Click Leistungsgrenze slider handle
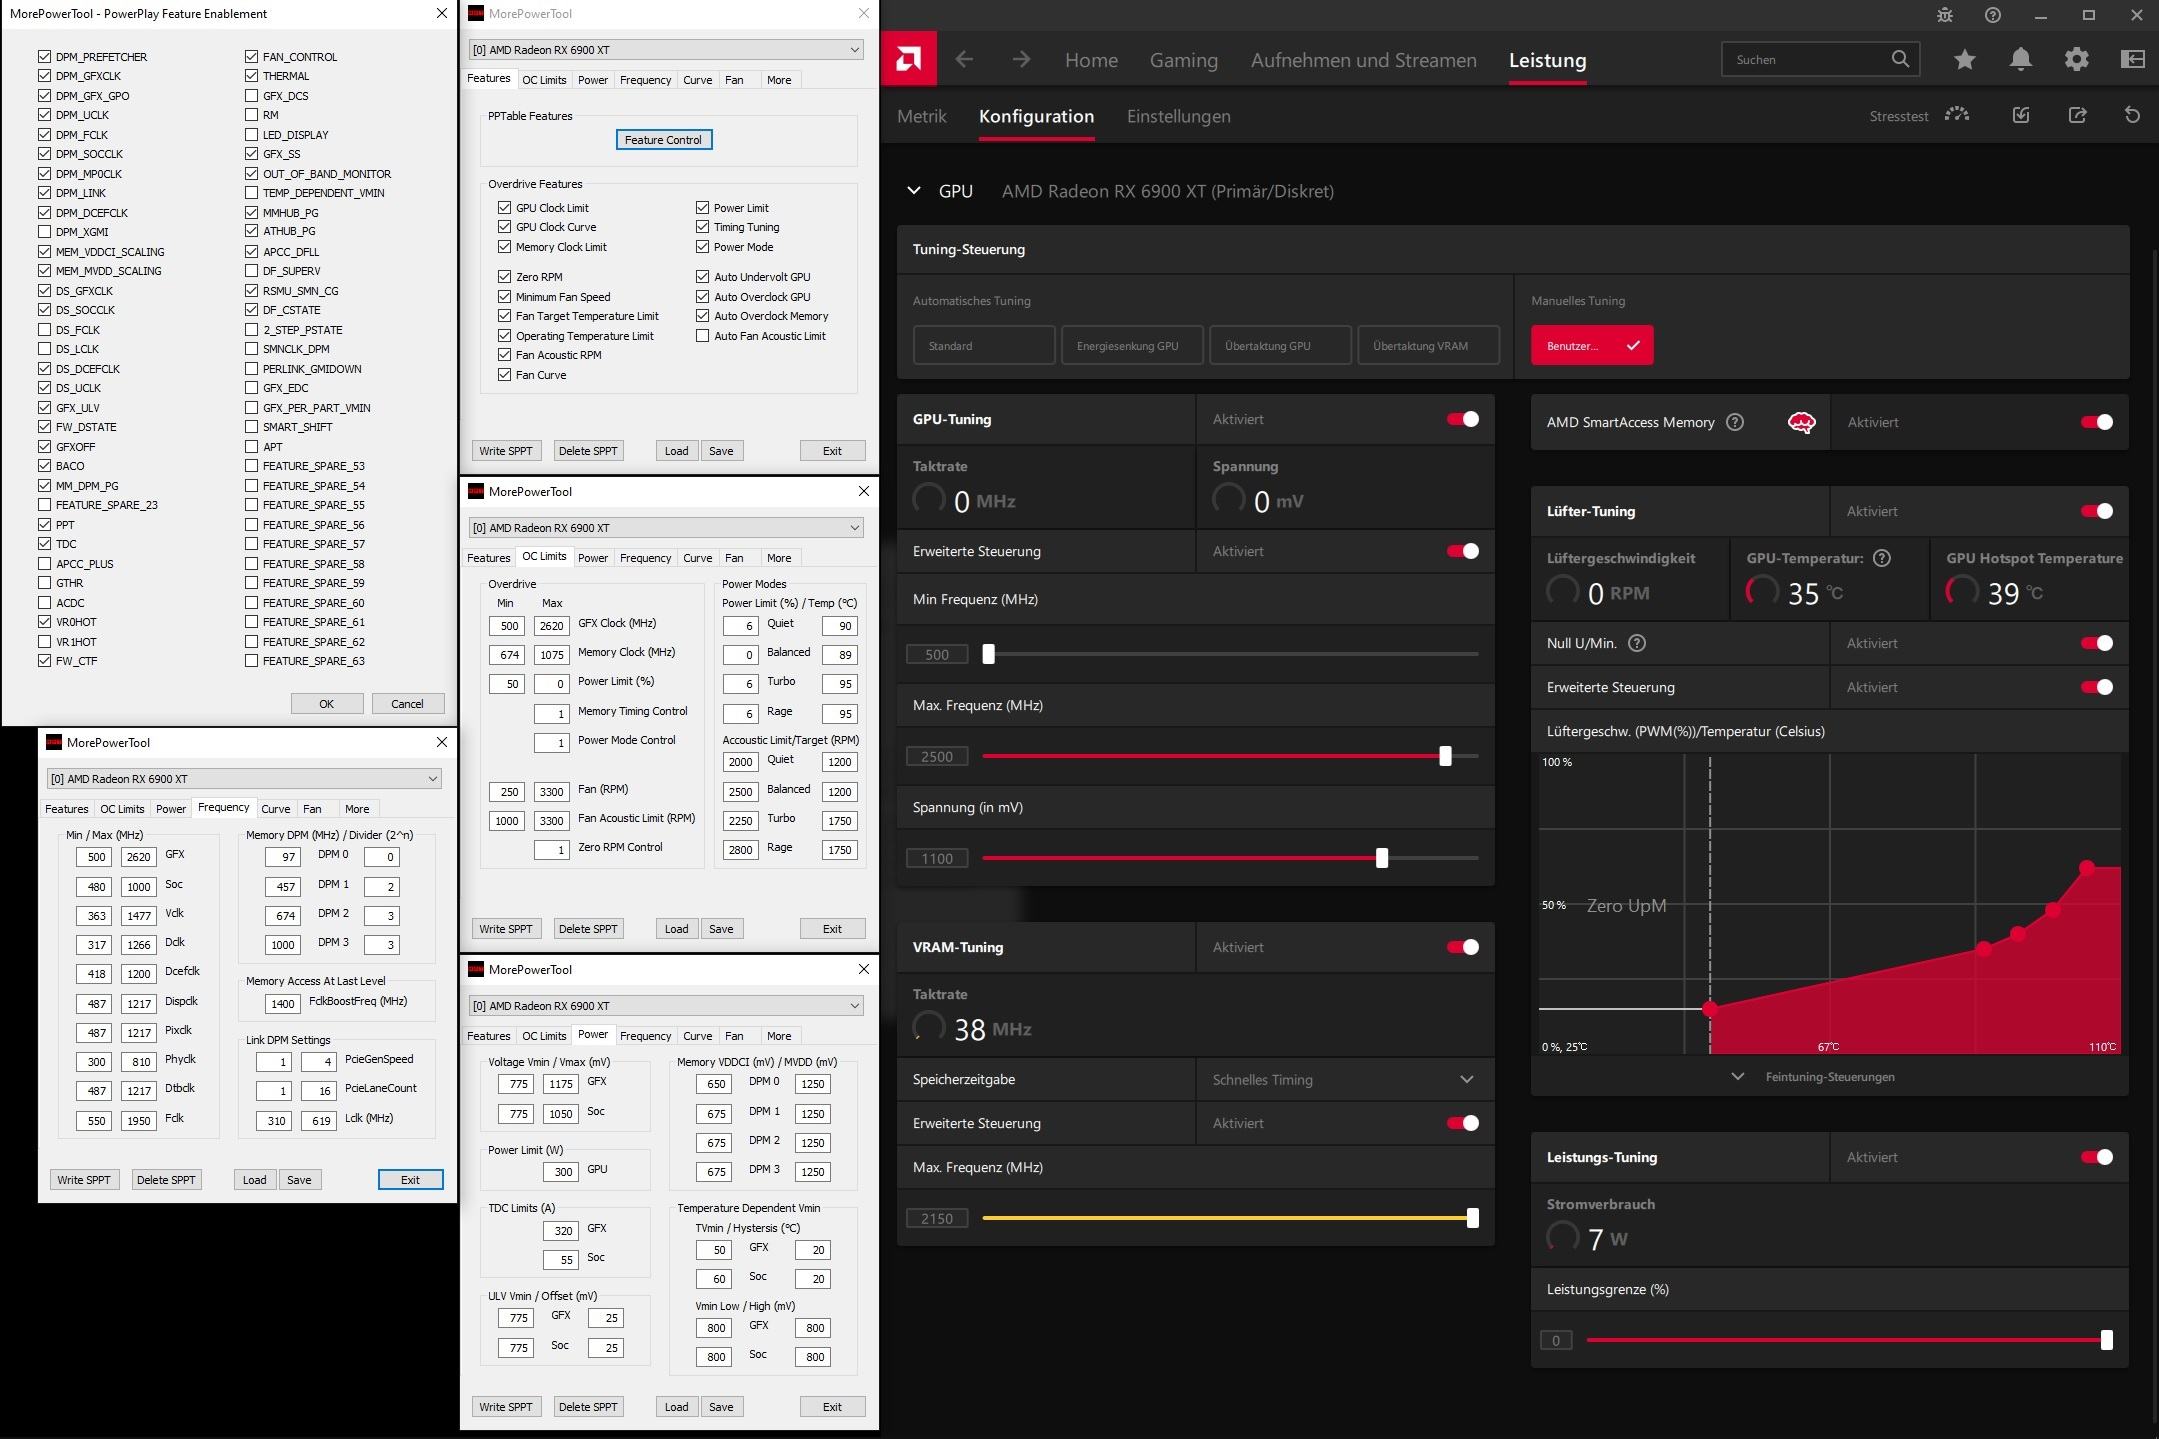The width and height of the screenshot is (2159, 1439). 2107,1340
